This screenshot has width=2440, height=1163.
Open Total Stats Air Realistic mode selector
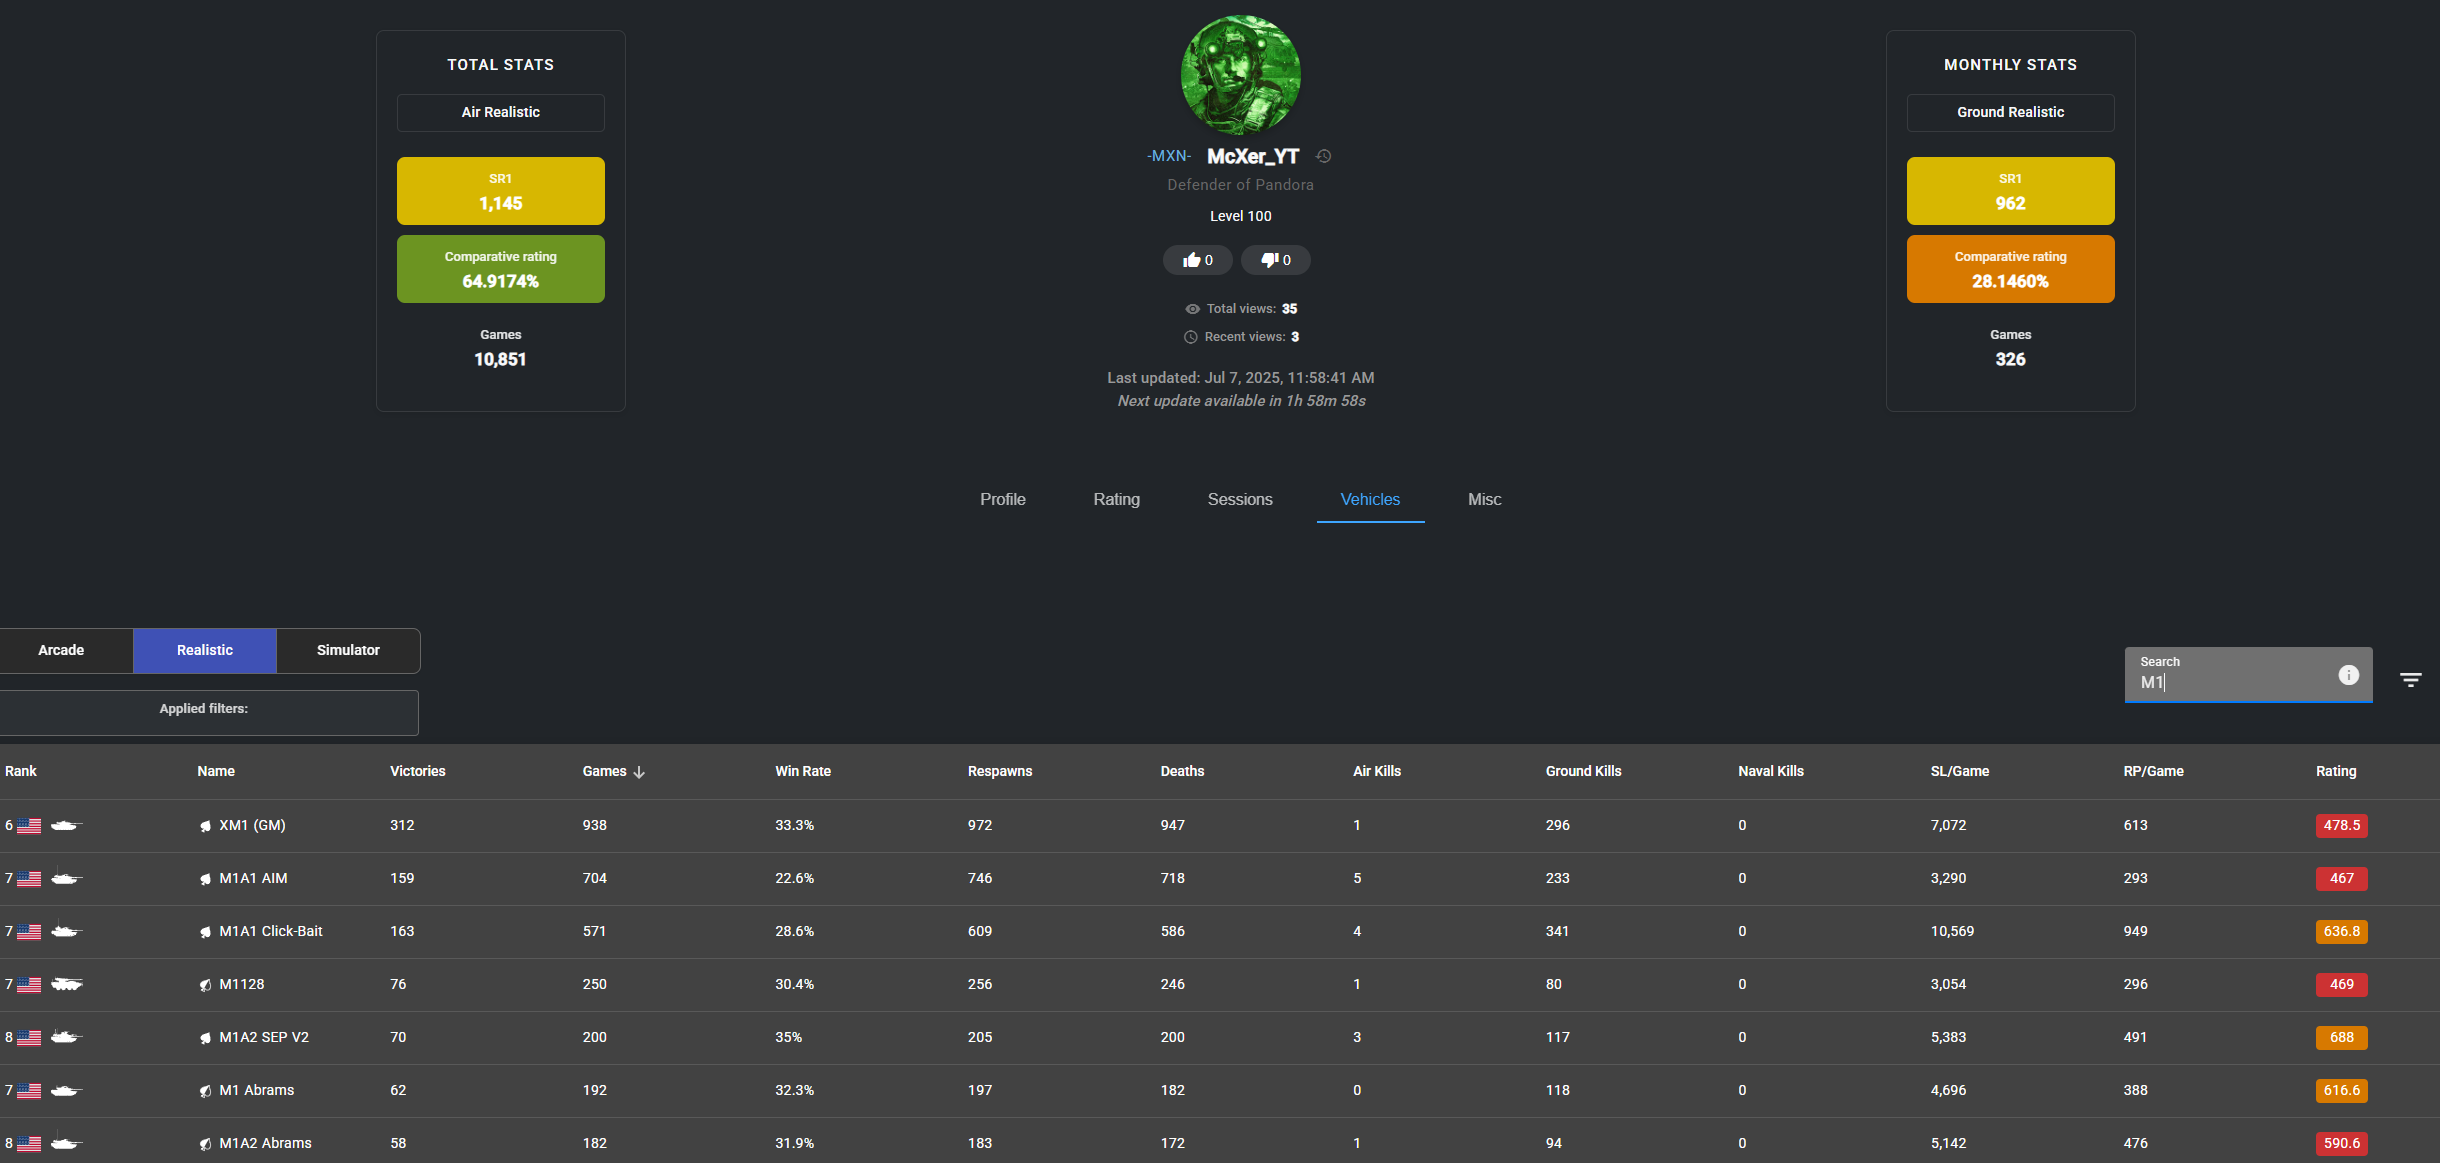coord(501,112)
